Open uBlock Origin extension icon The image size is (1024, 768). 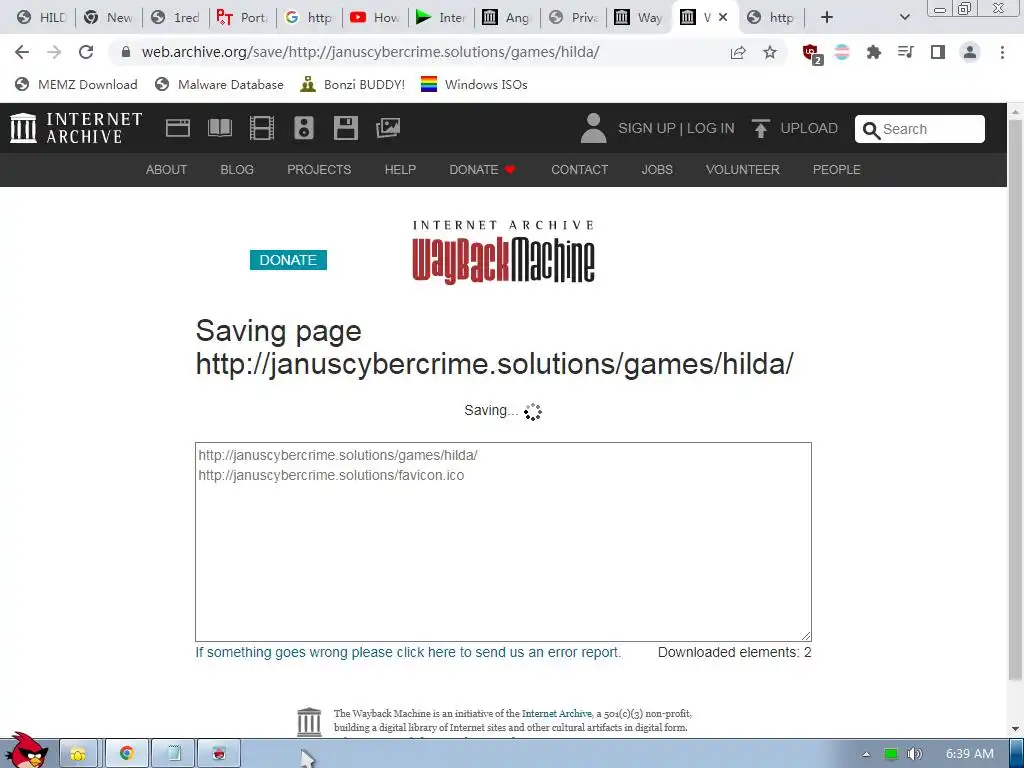tap(812, 53)
